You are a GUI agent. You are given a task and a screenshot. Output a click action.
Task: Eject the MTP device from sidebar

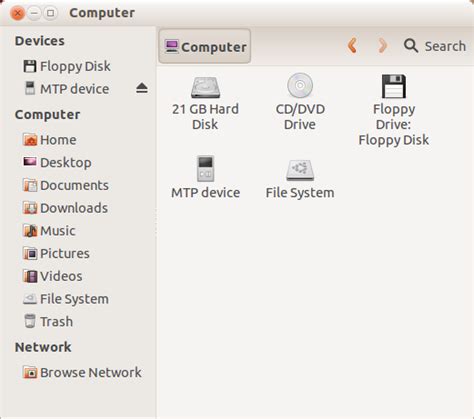pyautogui.click(x=142, y=89)
